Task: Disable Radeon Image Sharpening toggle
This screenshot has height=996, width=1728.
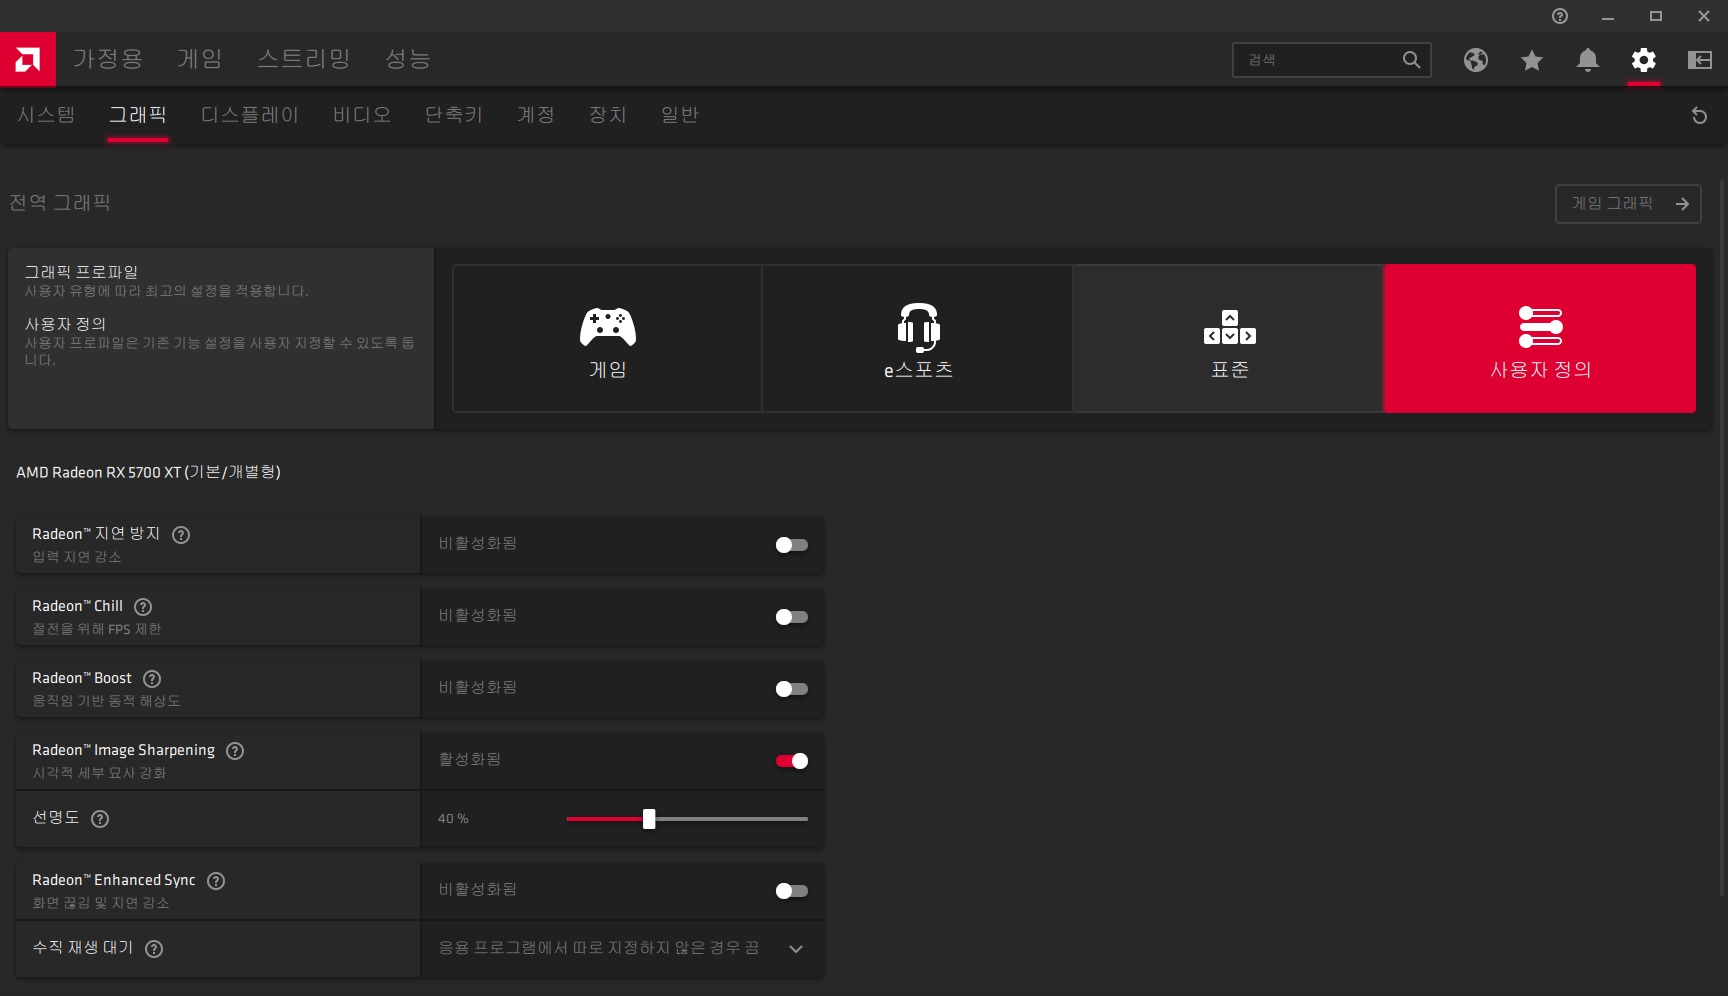Action: pos(791,761)
